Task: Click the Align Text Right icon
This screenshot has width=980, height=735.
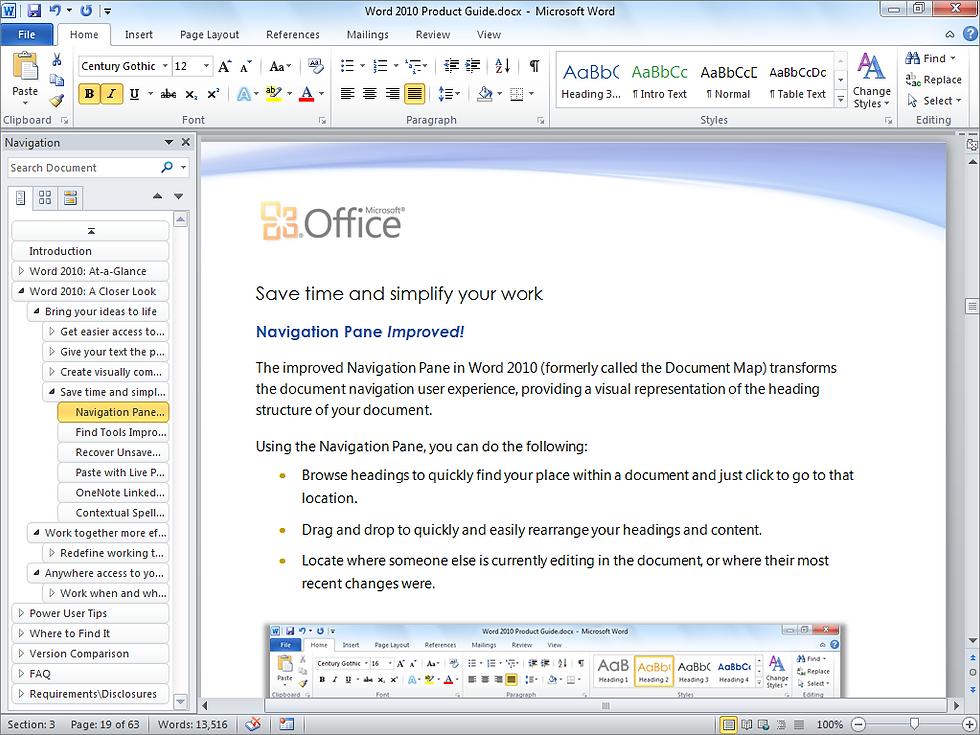Action: pyautogui.click(x=392, y=94)
